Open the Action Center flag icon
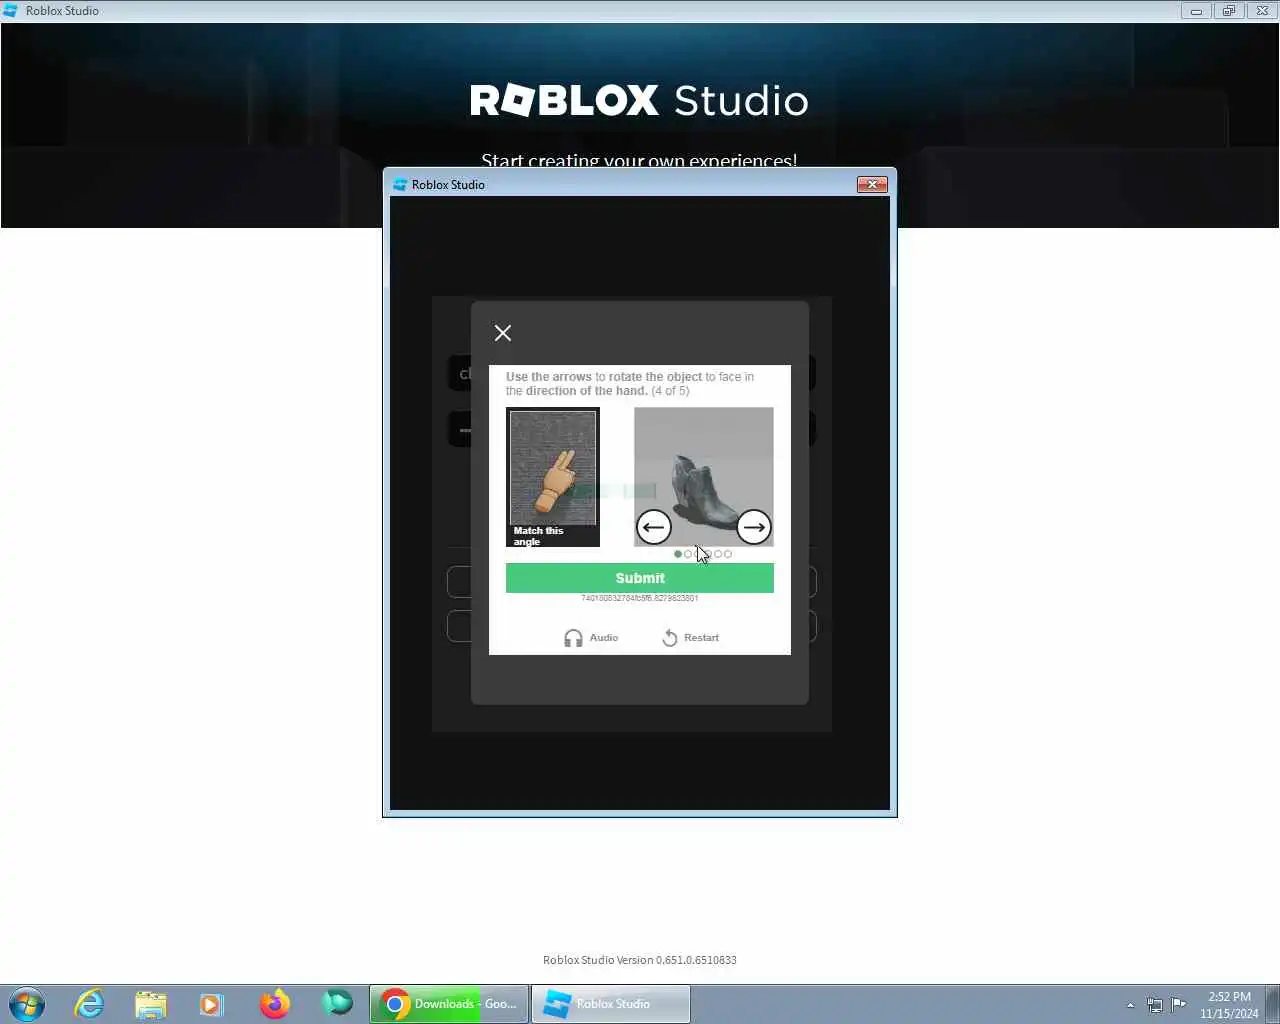 [x=1179, y=1004]
